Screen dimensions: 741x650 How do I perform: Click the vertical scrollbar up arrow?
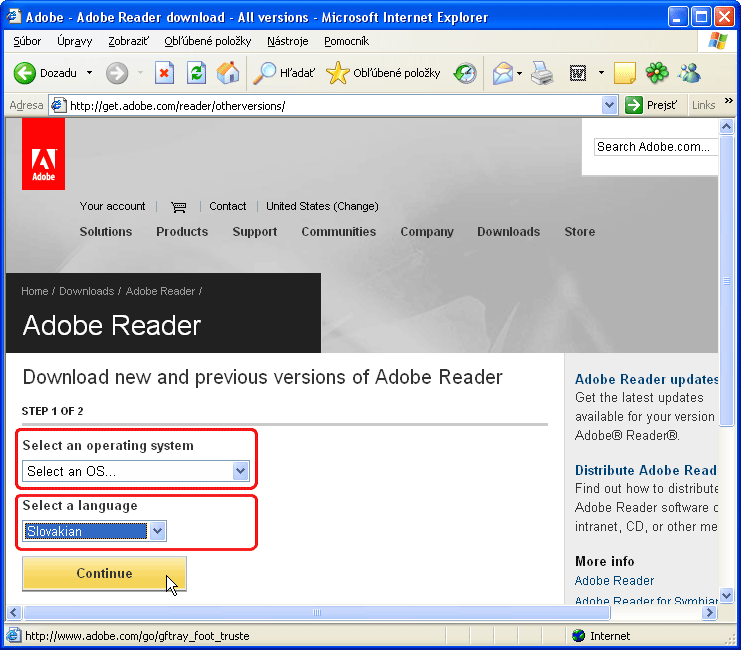[x=726, y=126]
